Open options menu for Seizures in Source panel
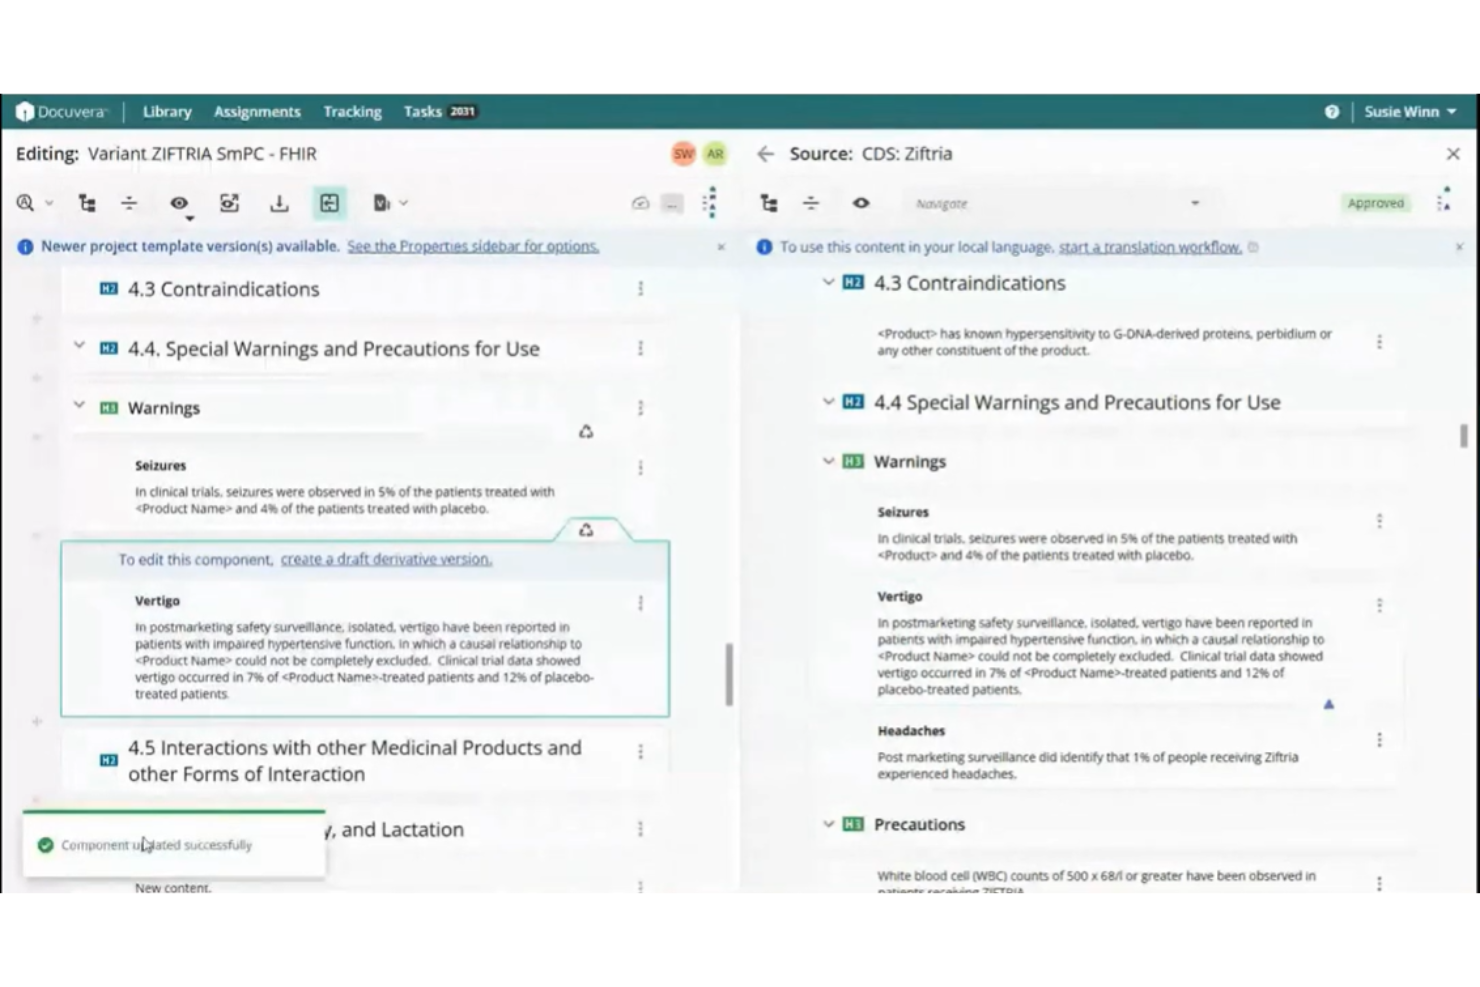 [x=1379, y=521]
